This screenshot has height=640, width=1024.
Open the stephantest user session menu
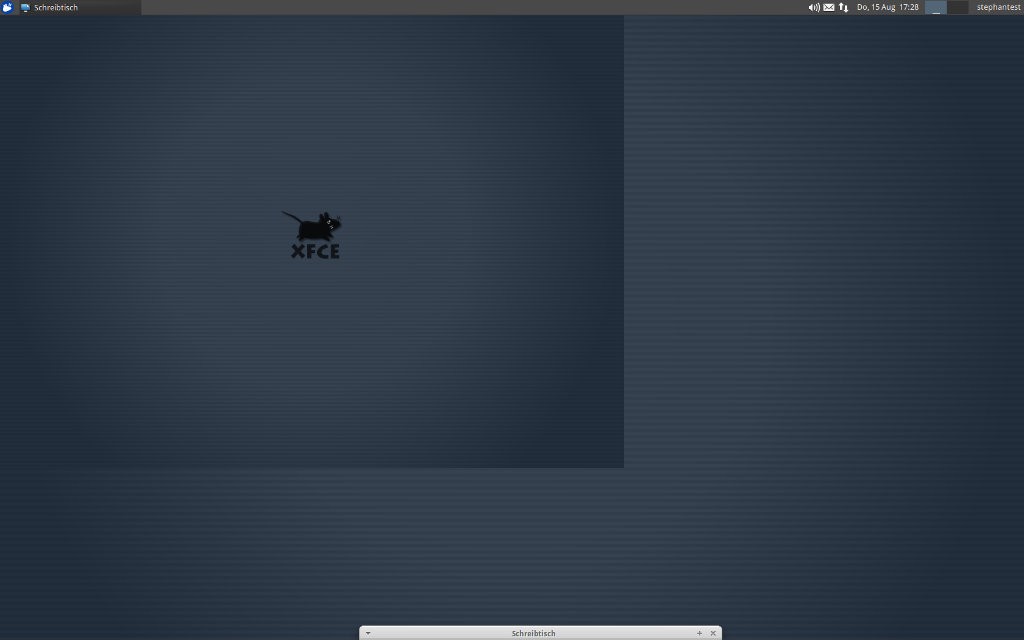pos(998,7)
